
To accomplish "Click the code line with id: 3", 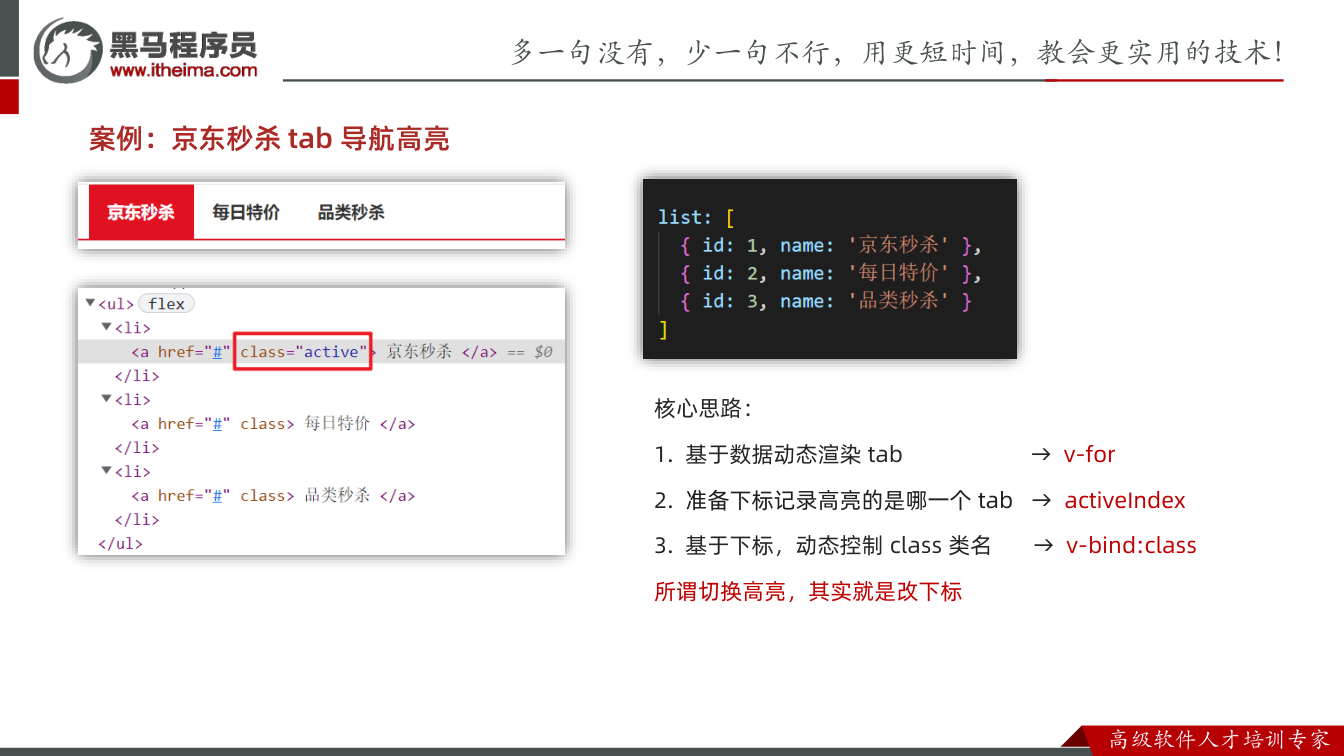I will 826,301.
